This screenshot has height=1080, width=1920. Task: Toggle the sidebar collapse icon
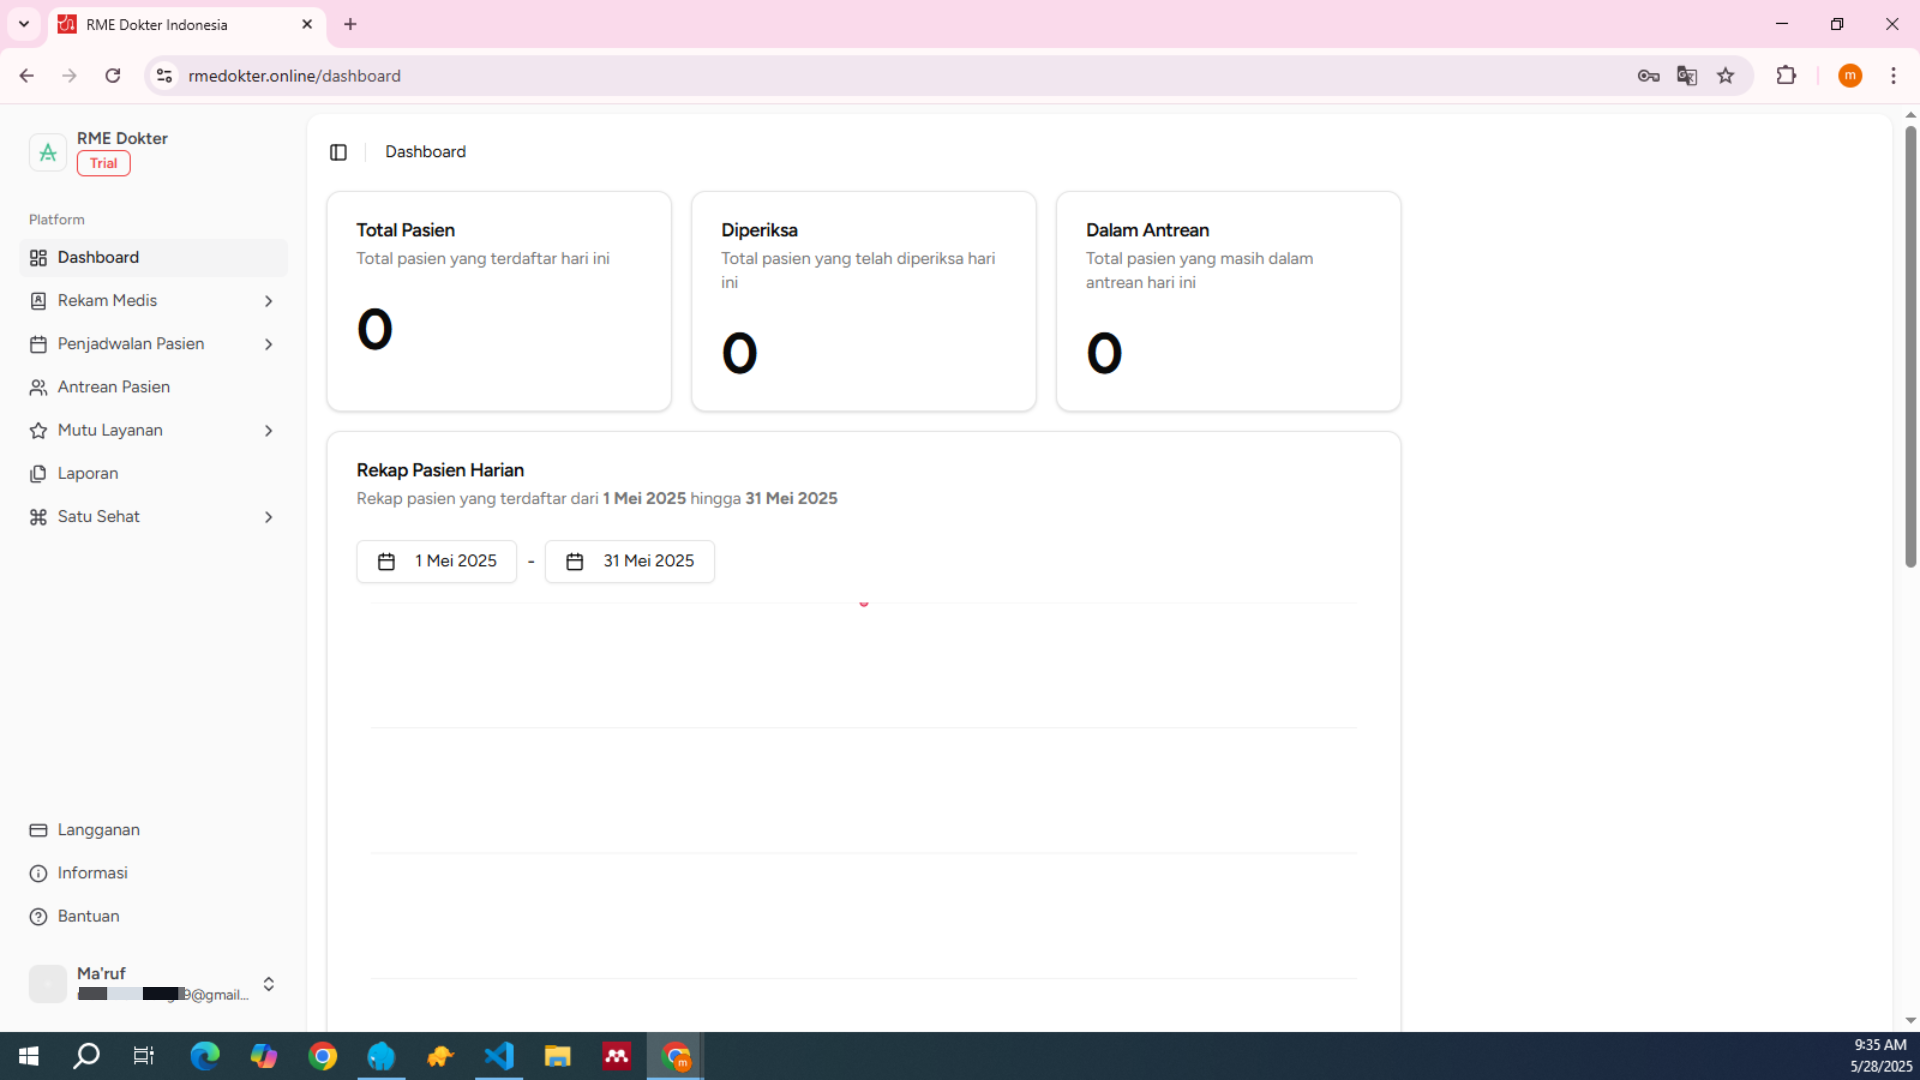pyautogui.click(x=338, y=152)
